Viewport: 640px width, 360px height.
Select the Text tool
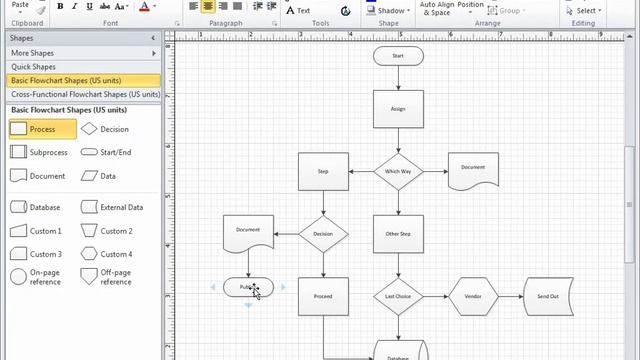pyautogui.click(x=298, y=11)
